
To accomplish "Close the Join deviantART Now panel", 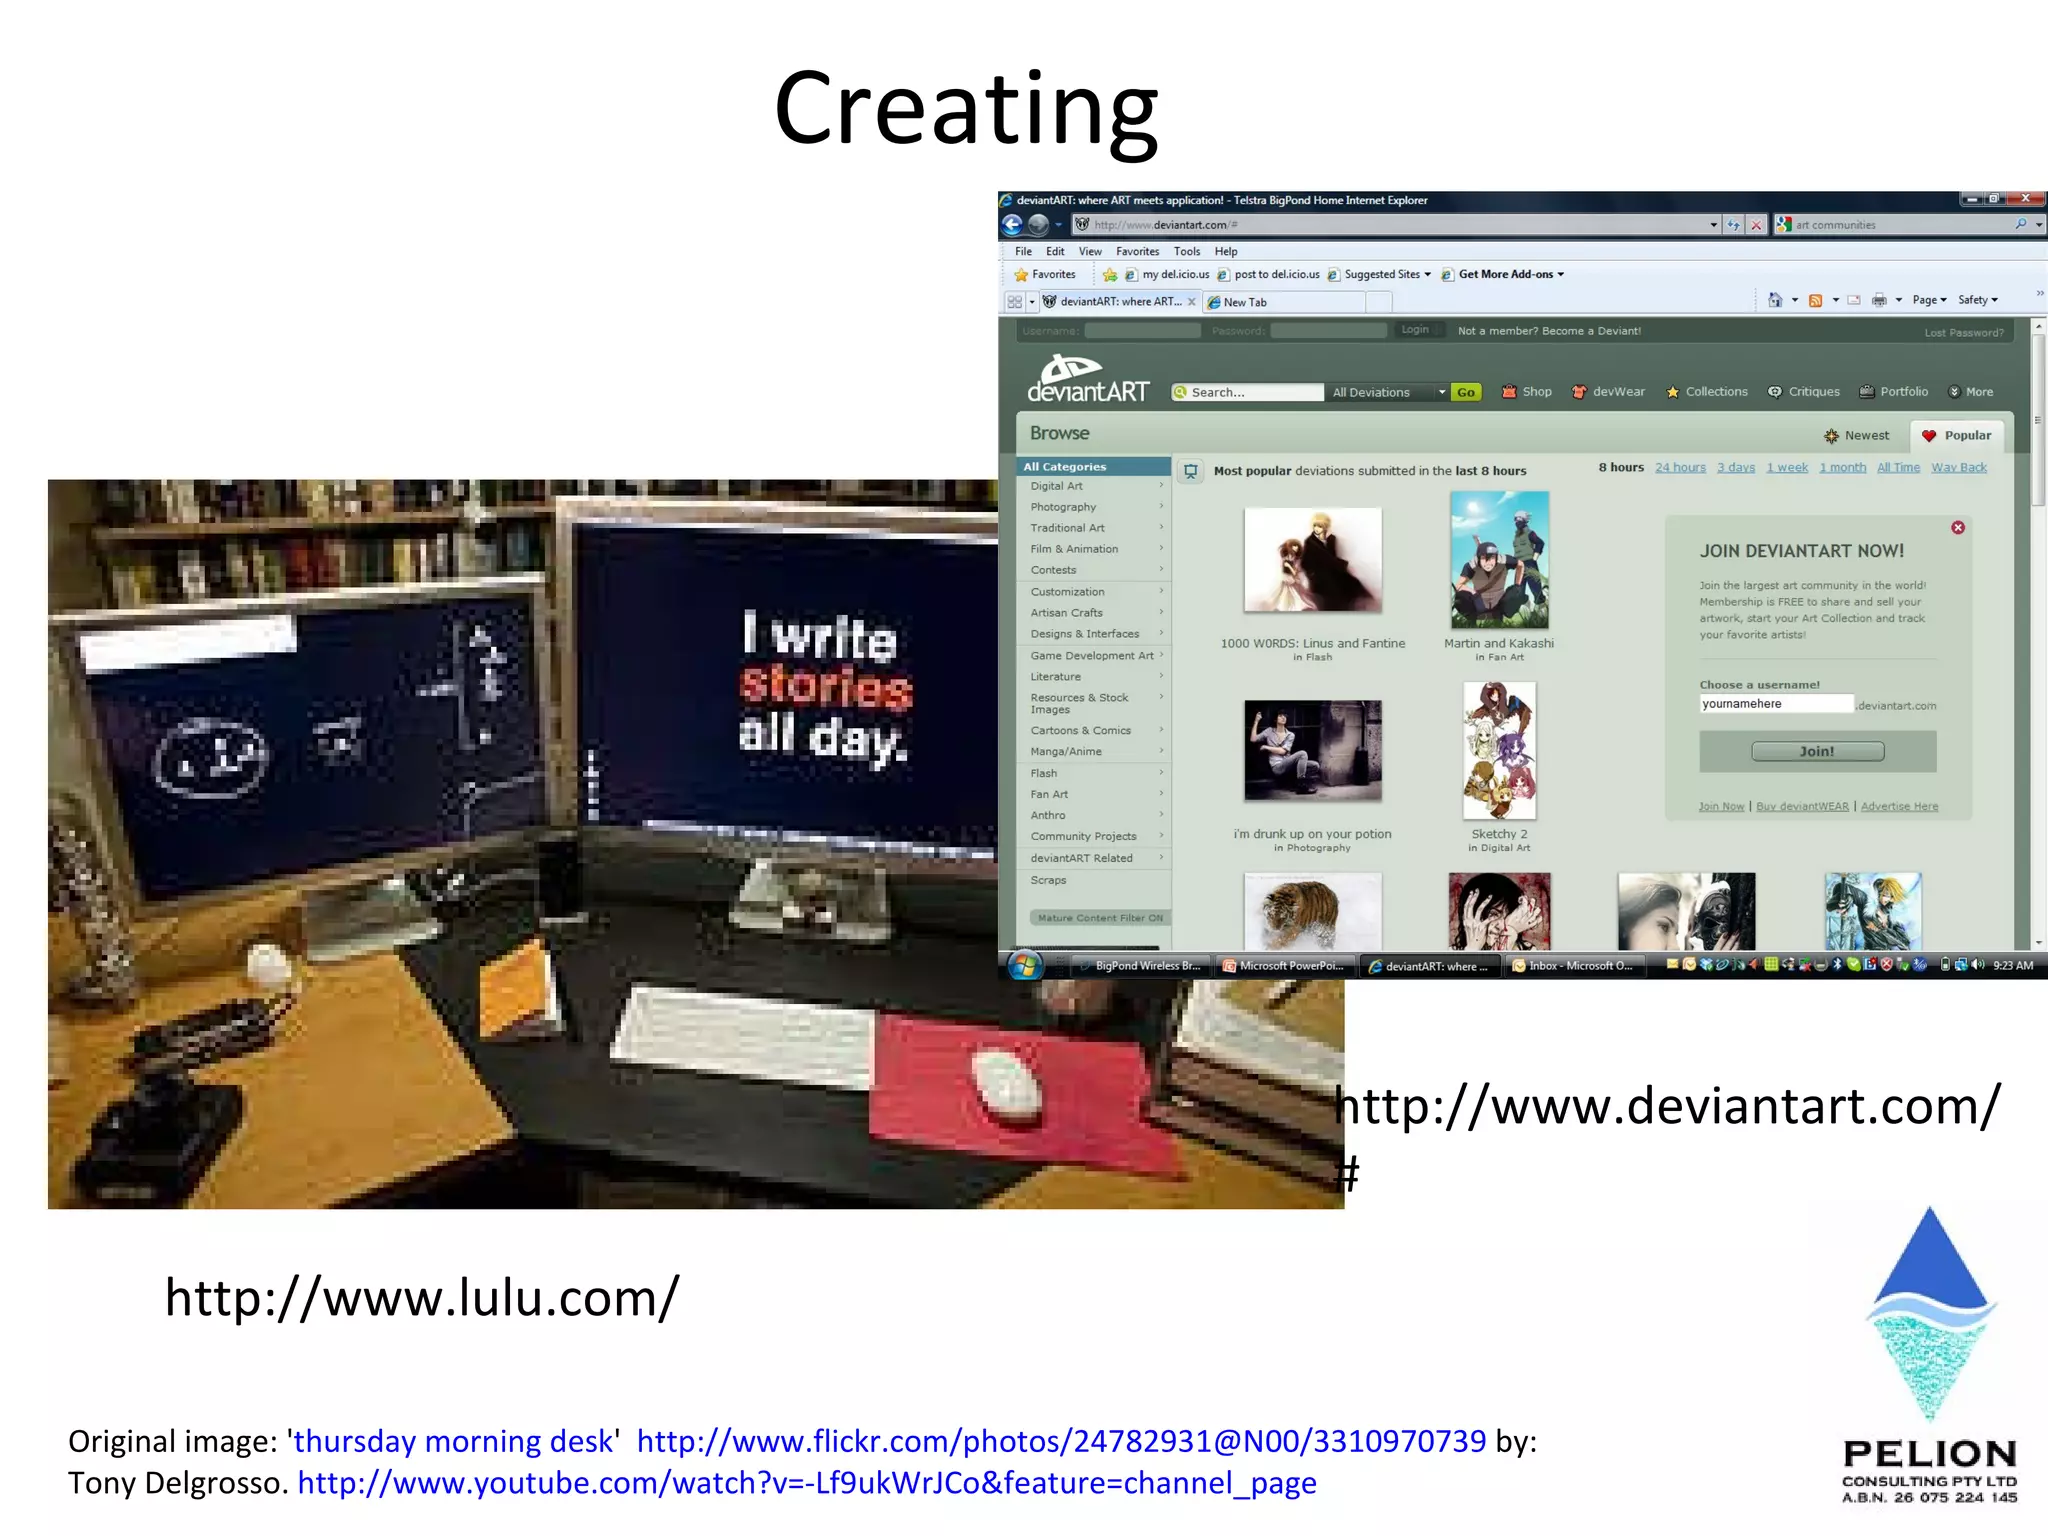I will pyautogui.click(x=1958, y=527).
